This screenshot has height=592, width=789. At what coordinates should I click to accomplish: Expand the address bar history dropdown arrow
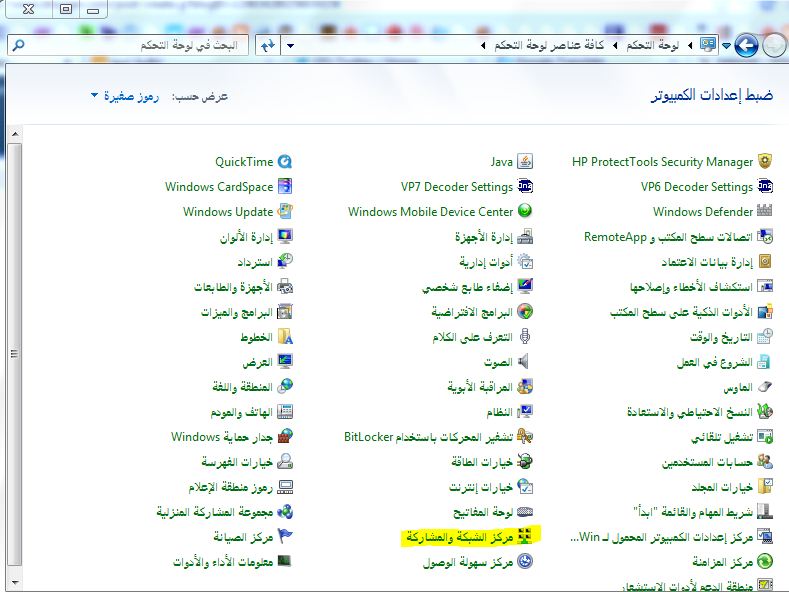[290, 46]
